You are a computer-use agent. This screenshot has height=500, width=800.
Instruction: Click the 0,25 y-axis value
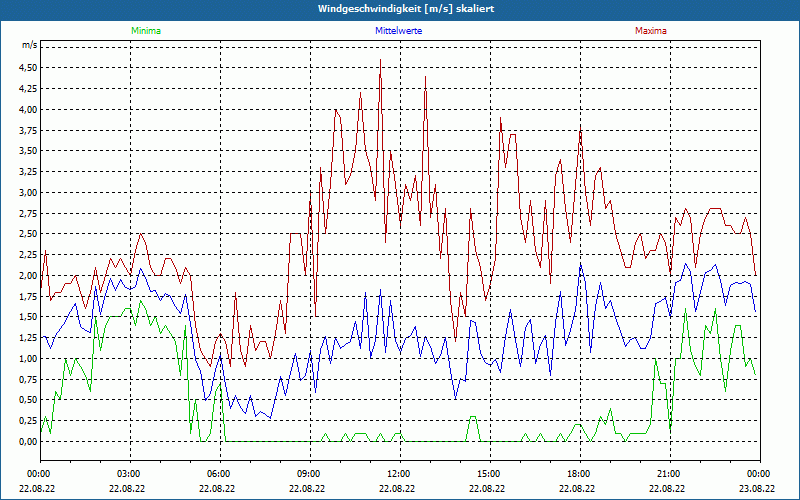(x=28, y=421)
